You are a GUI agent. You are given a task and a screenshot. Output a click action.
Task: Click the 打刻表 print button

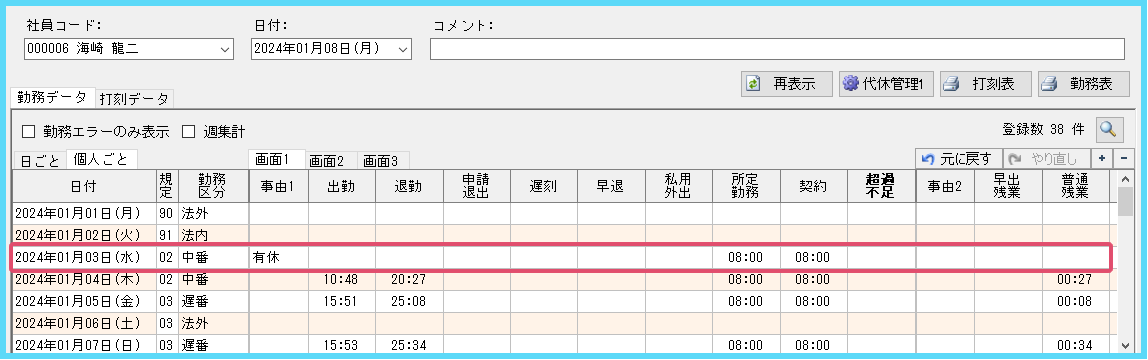(986, 84)
